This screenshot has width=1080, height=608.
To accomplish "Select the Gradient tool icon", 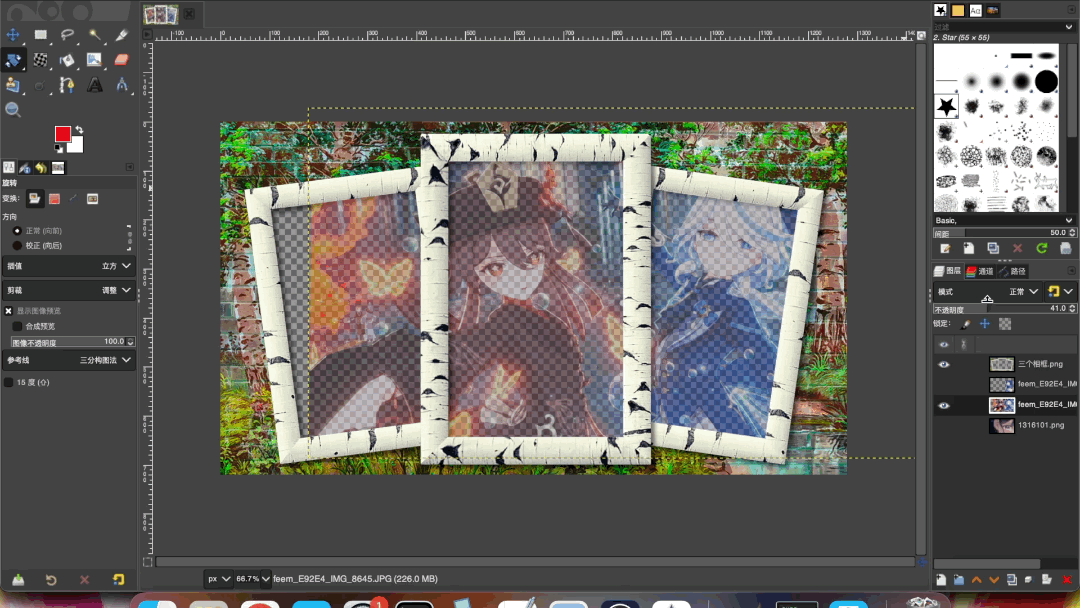I will click(94, 60).
